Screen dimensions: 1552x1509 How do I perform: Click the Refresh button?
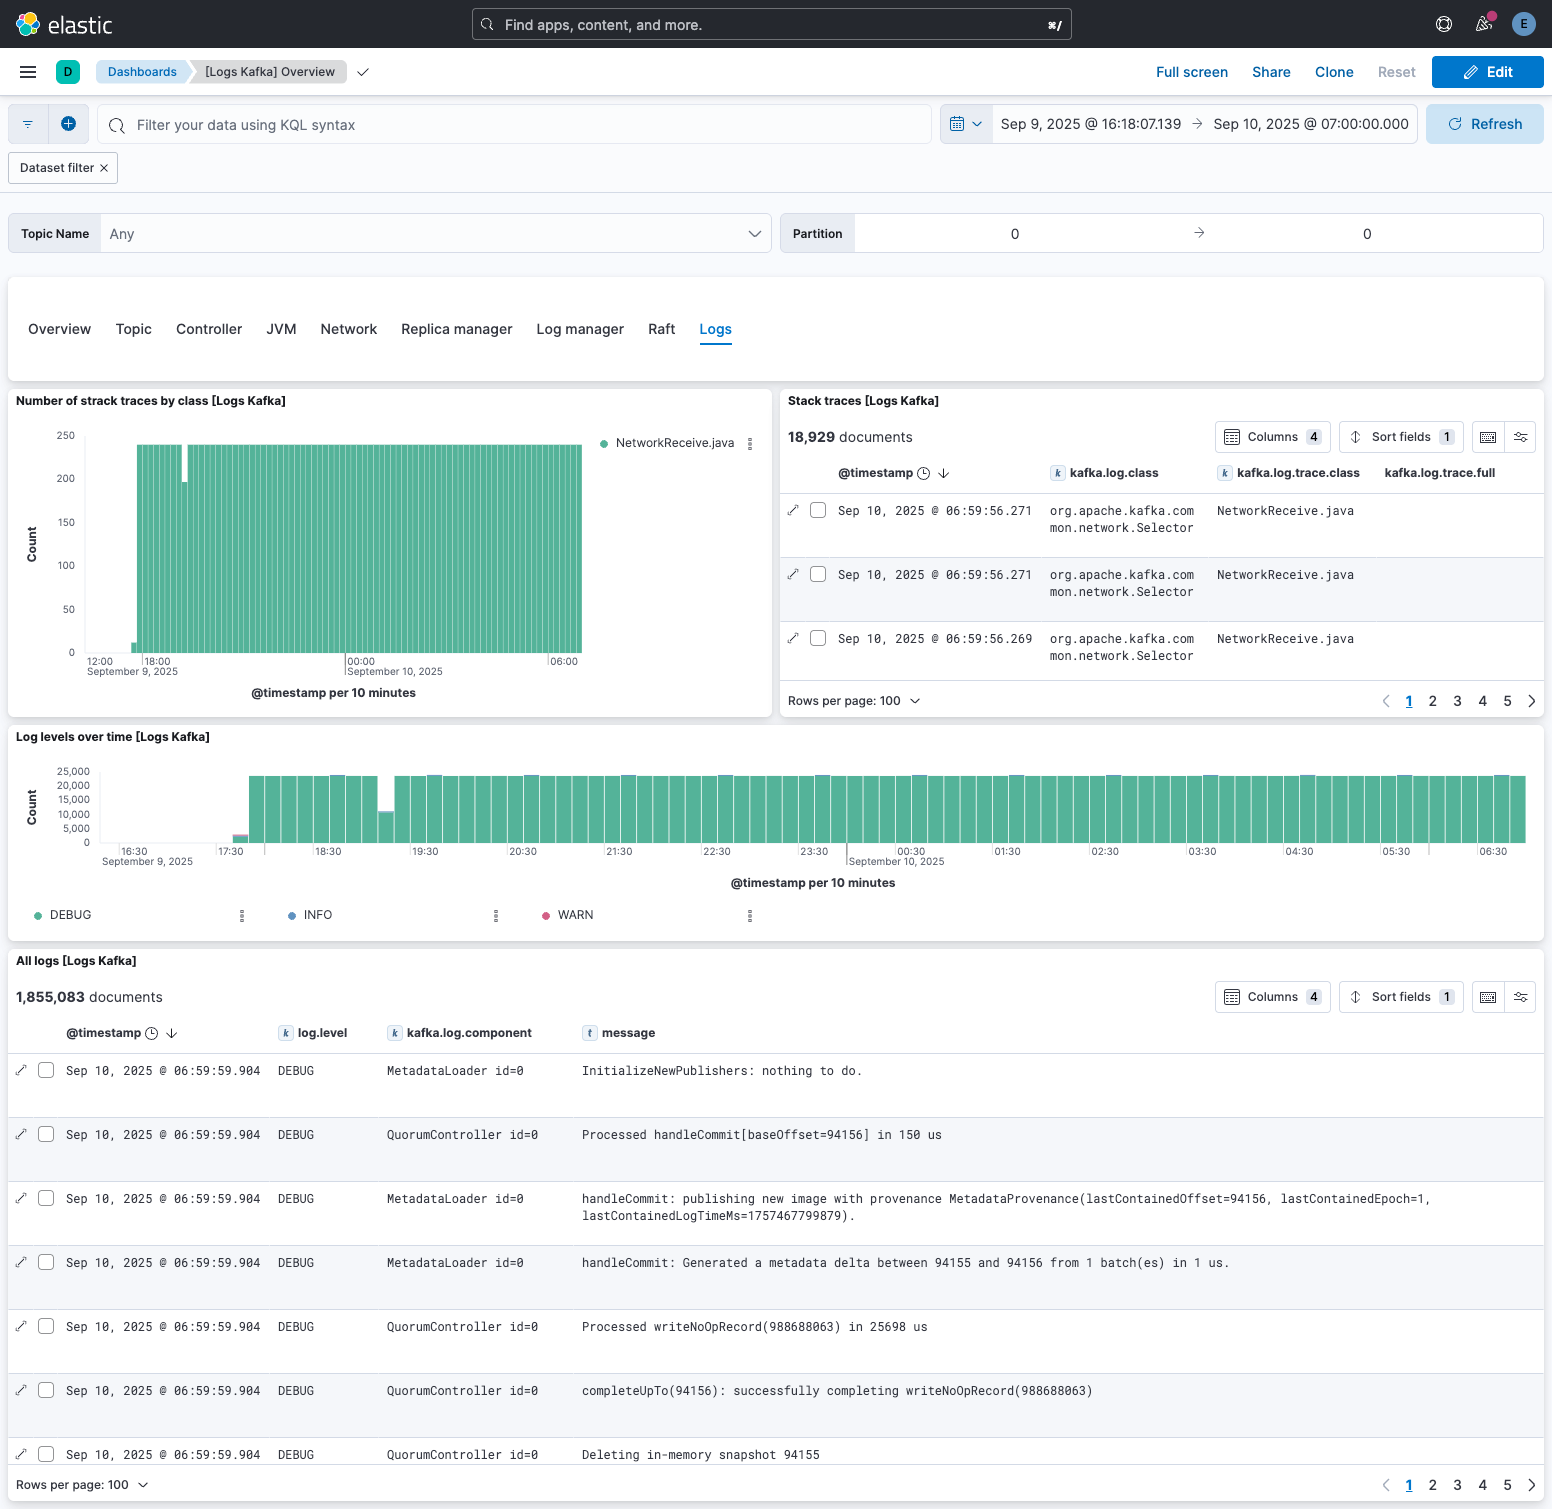[1484, 124]
